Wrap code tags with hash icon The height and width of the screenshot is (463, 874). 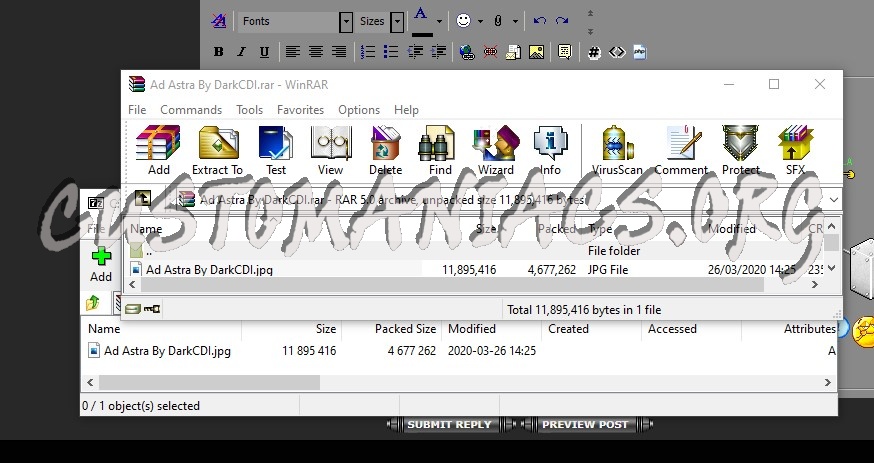pyautogui.click(x=594, y=52)
